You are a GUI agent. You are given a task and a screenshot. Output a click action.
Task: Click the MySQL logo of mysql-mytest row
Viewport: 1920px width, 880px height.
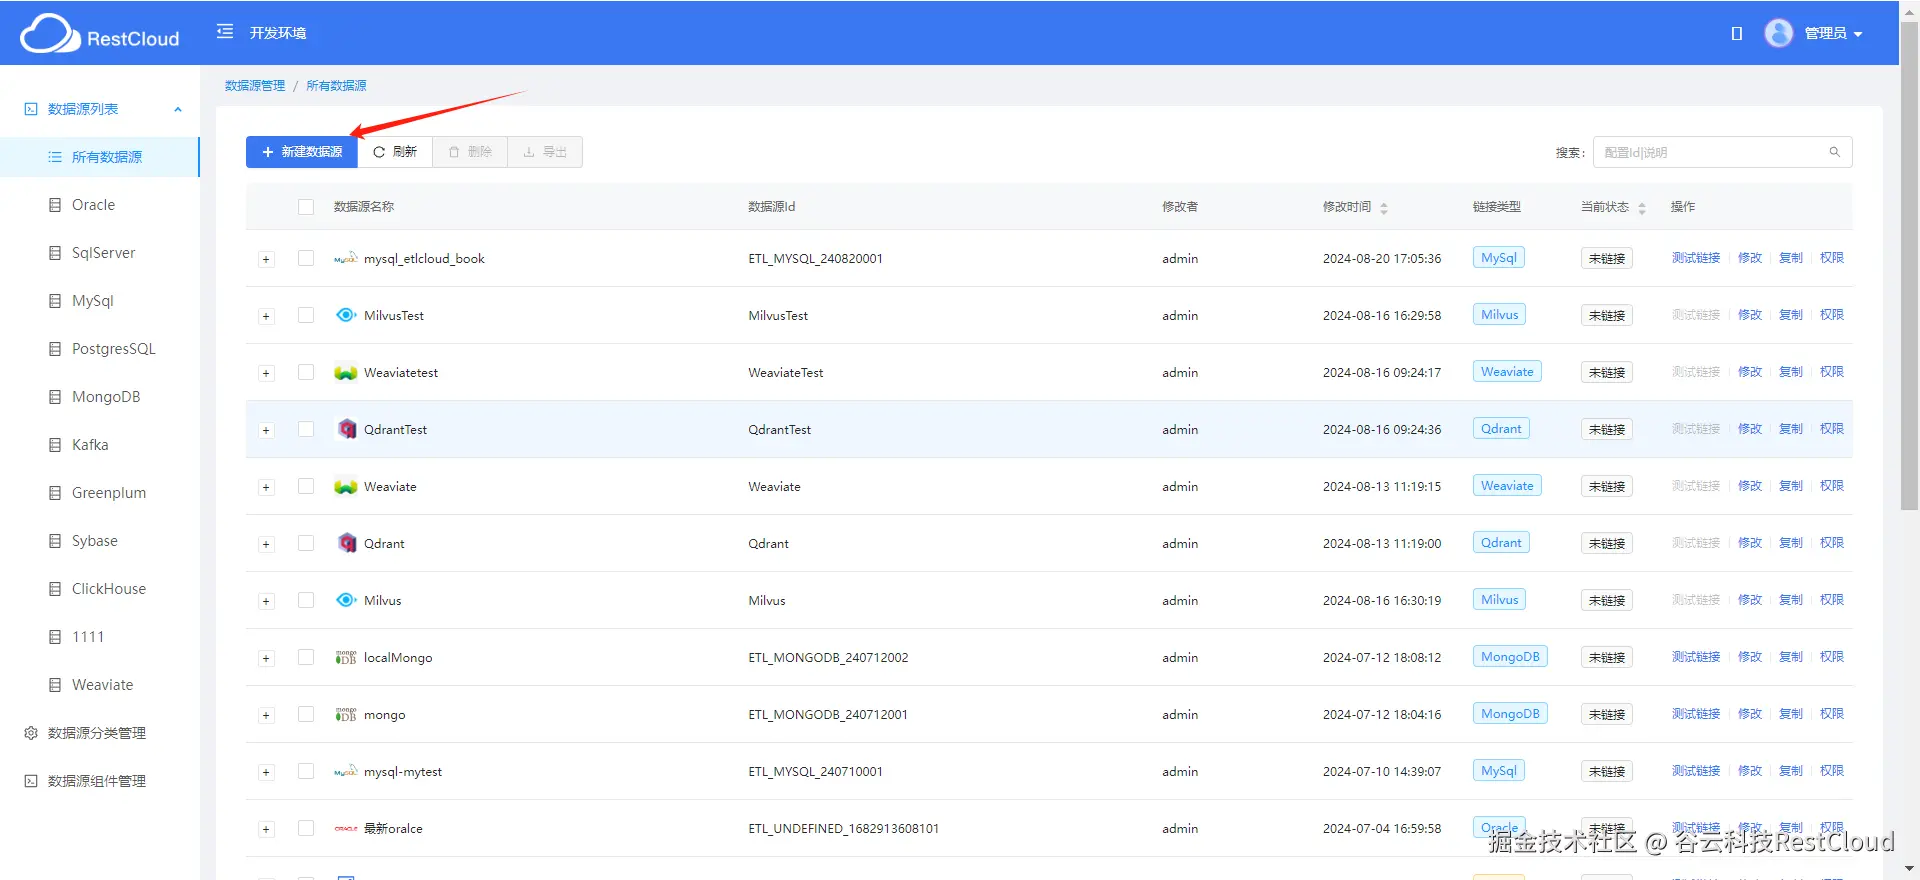pyautogui.click(x=346, y=771)
